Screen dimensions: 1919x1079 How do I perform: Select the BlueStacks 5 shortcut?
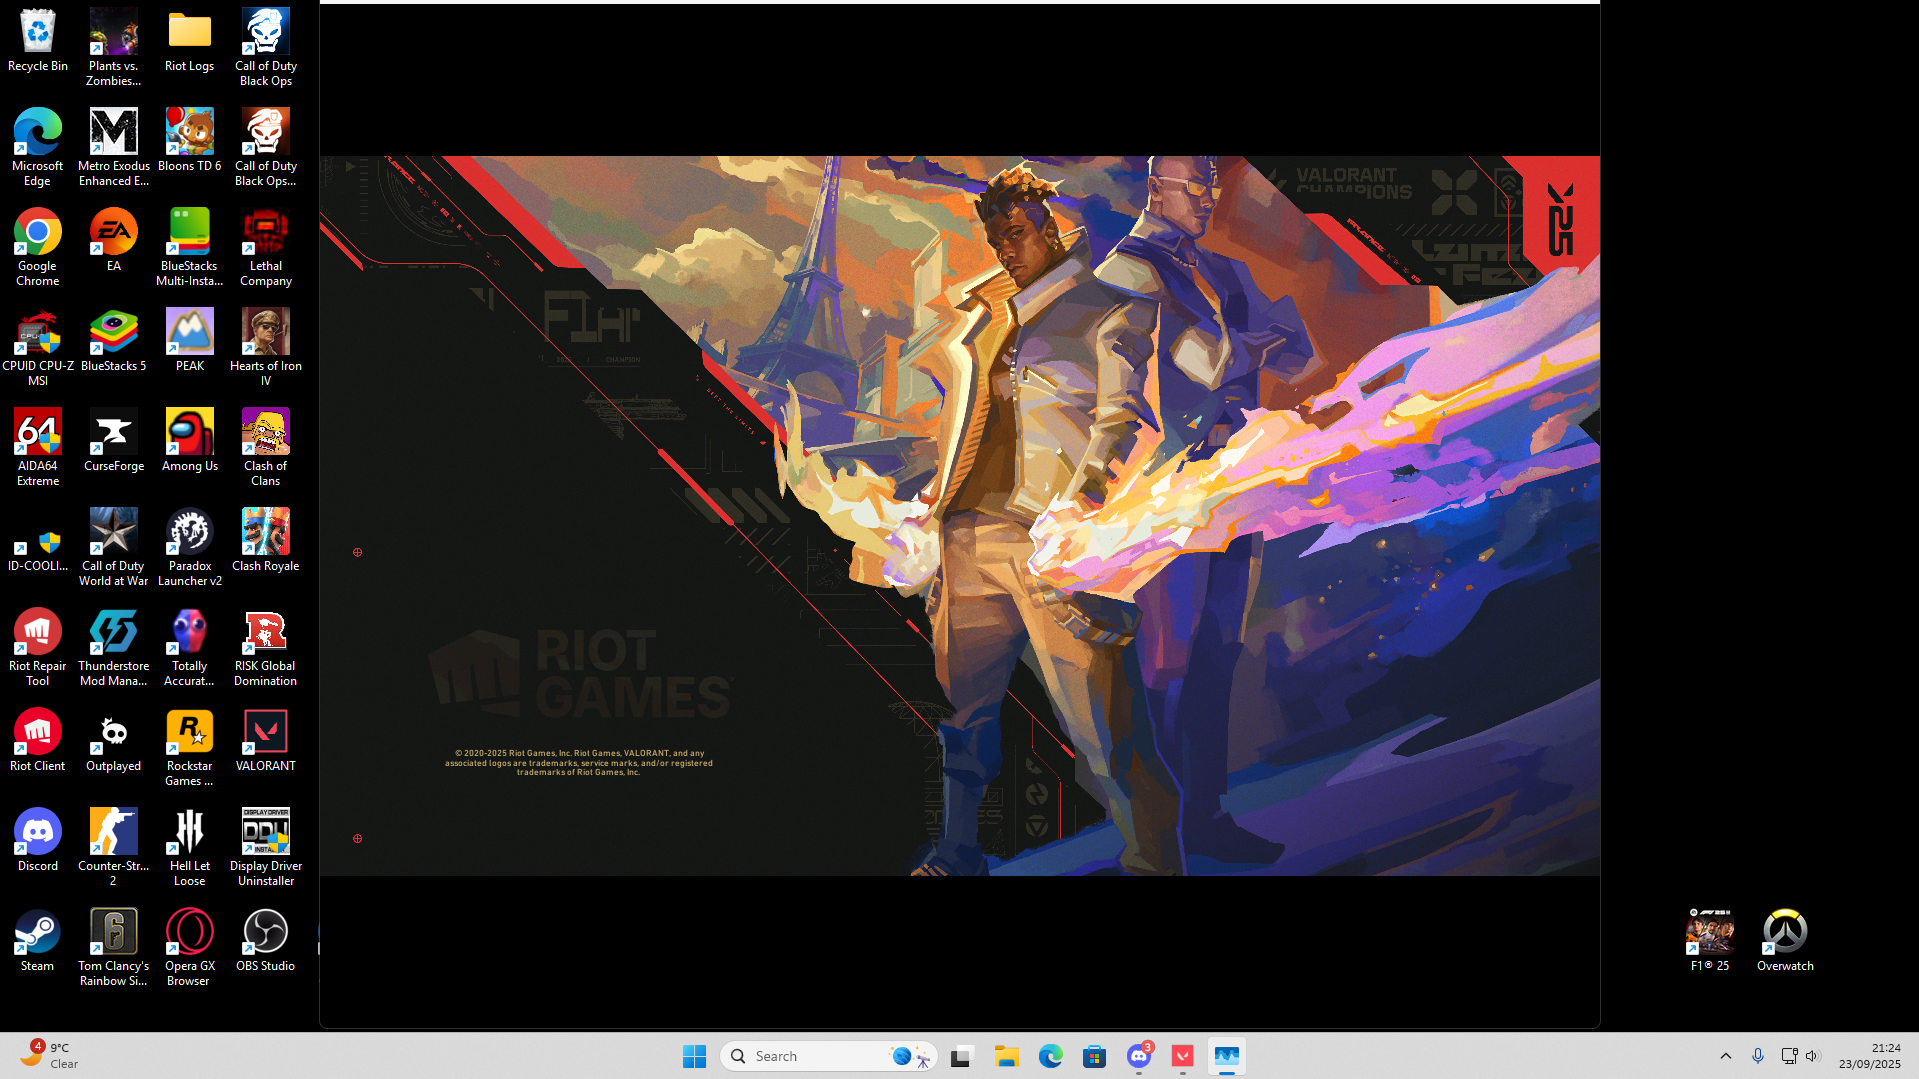114,341
